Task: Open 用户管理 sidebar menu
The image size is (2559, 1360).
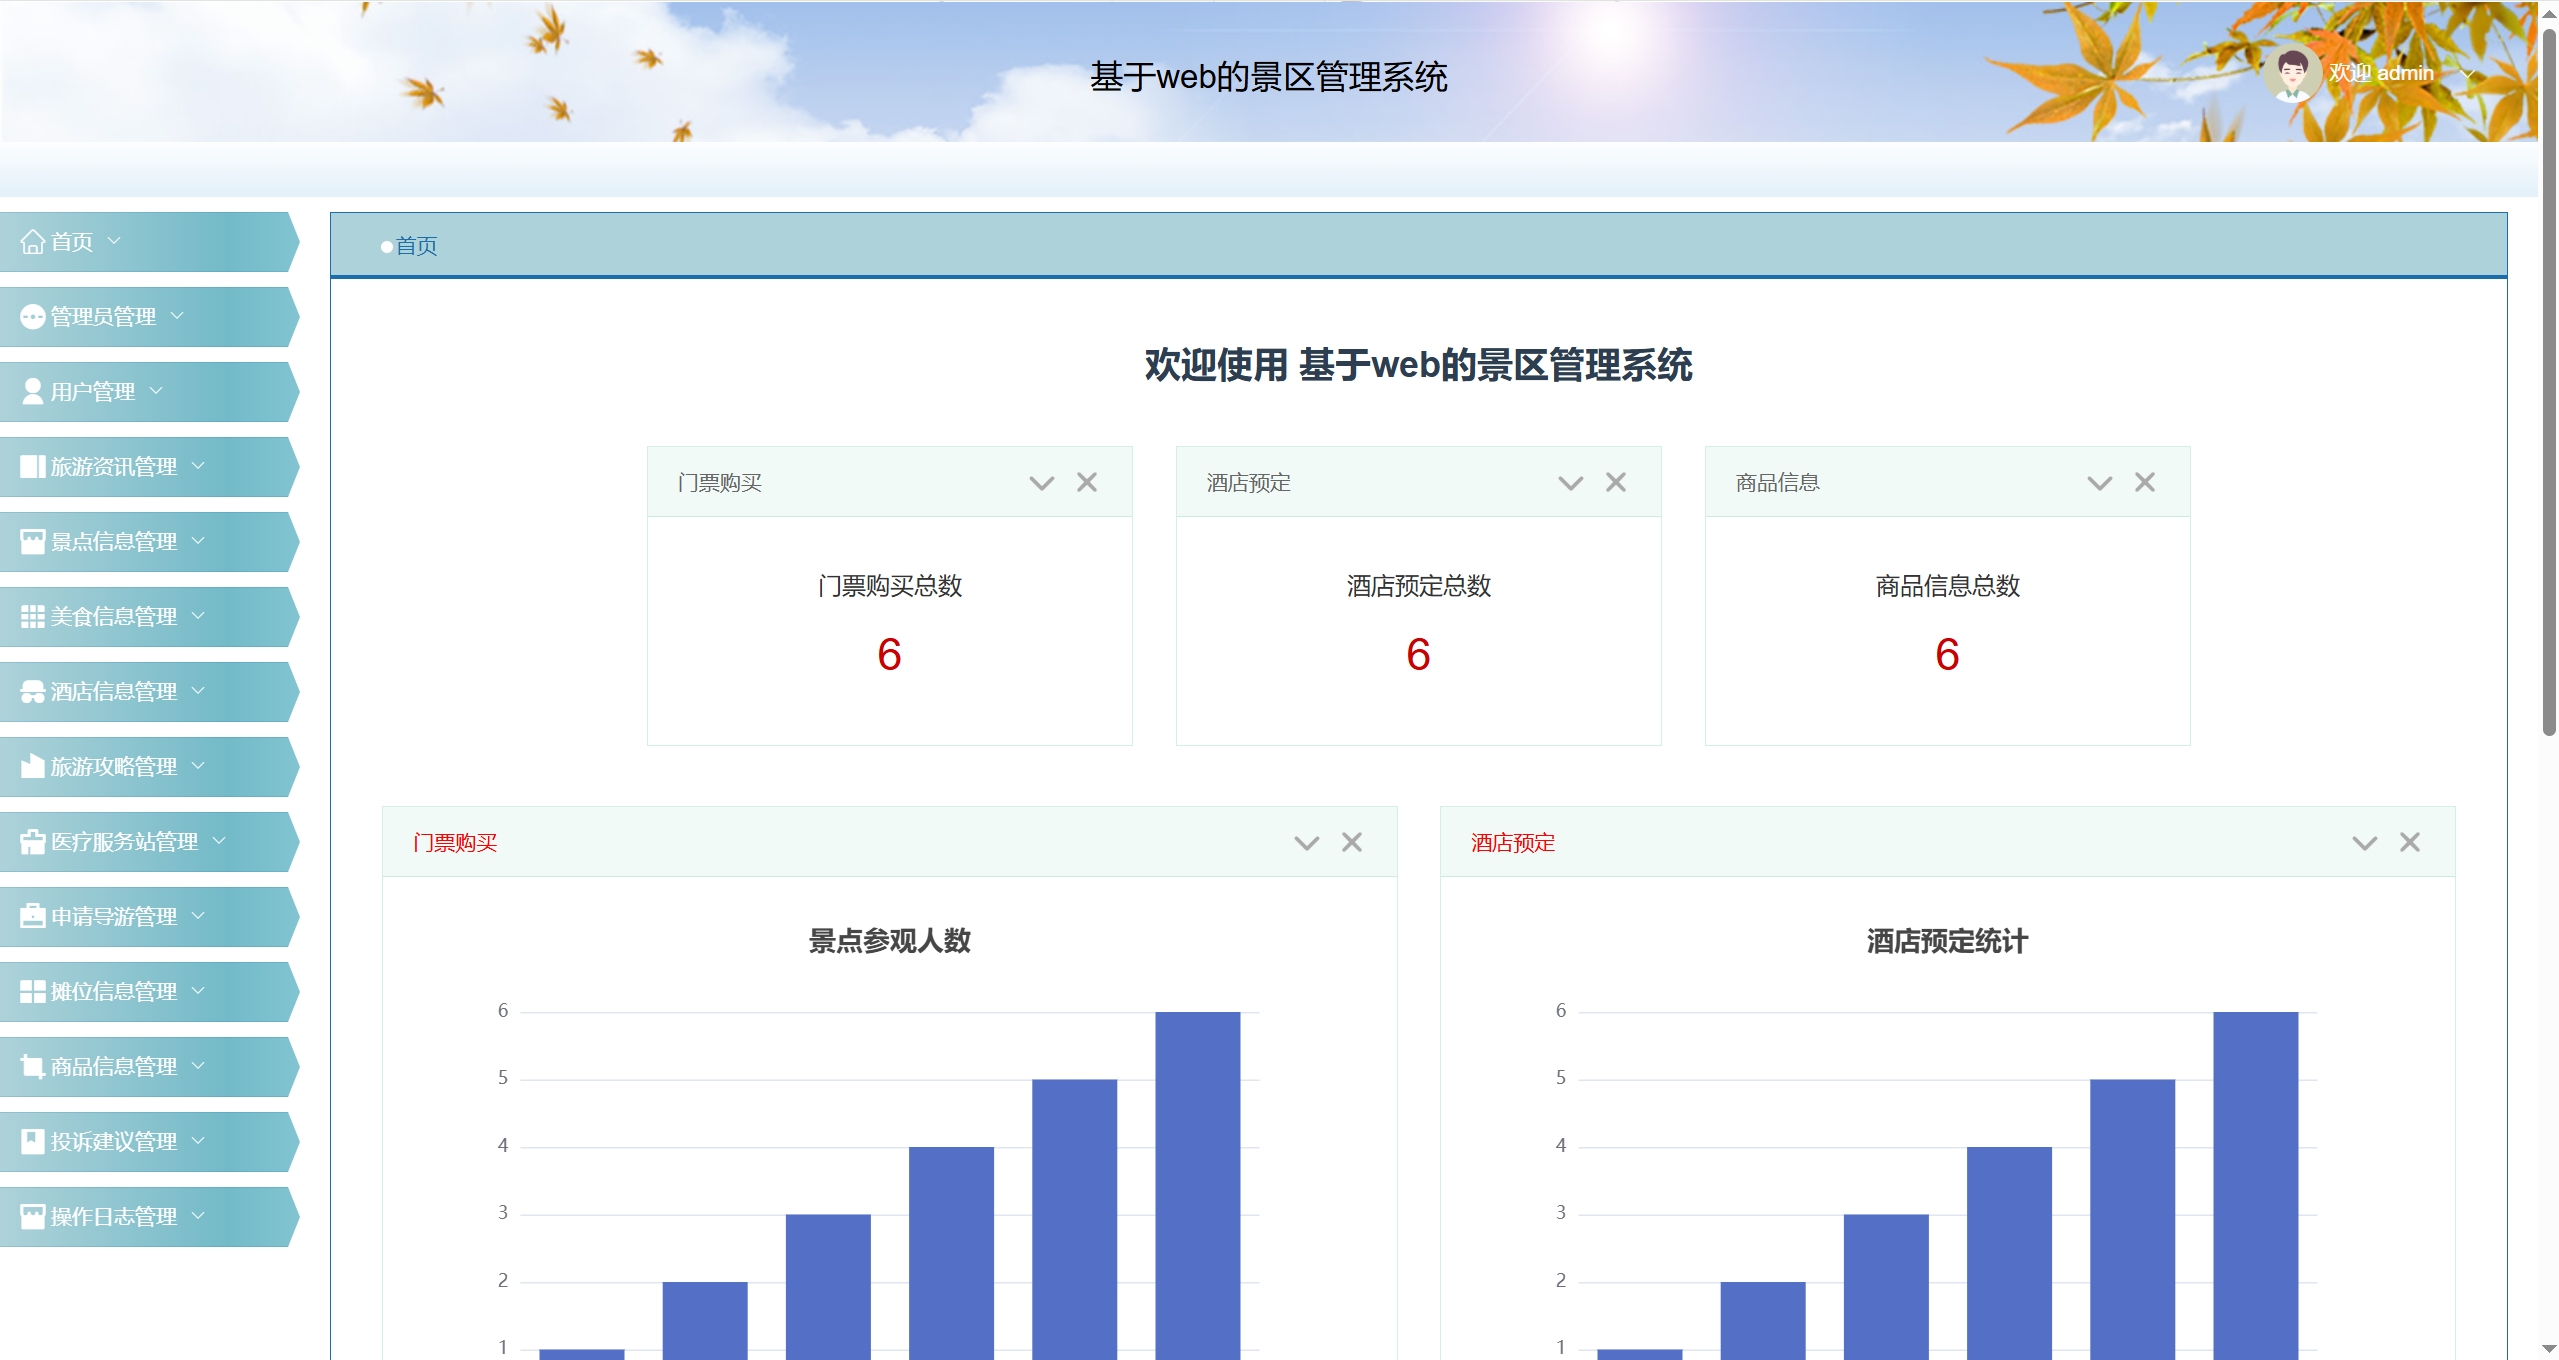Action: click(x=148, y=392)
